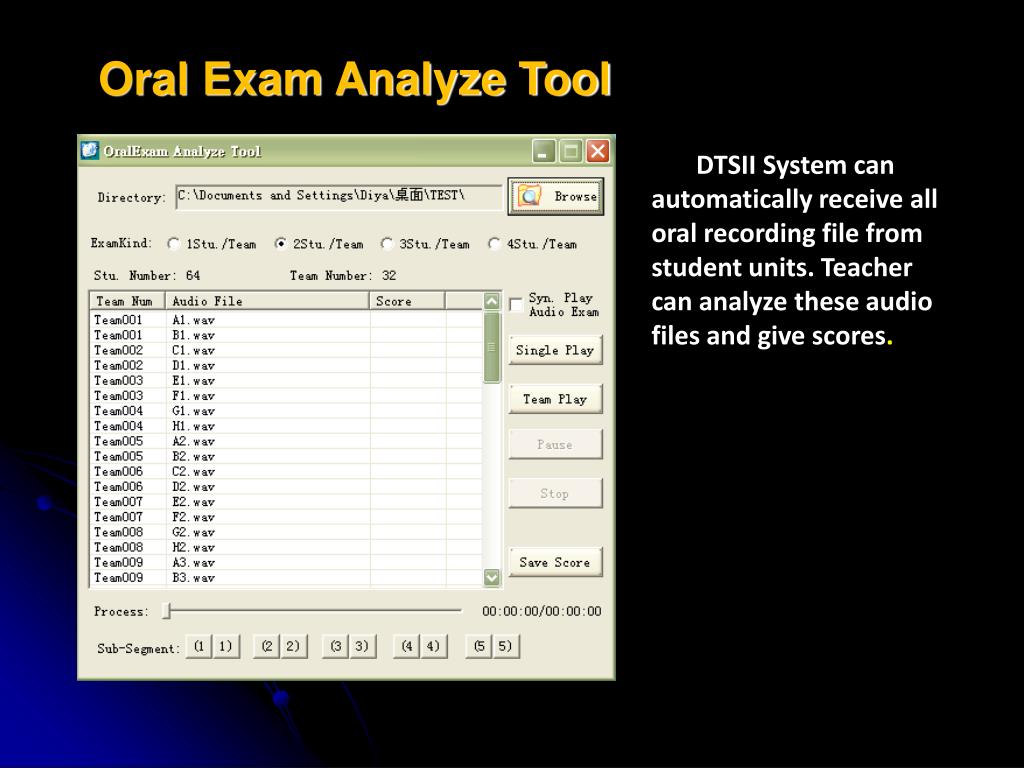Click sub-segment start button (4

pos(407,647)
